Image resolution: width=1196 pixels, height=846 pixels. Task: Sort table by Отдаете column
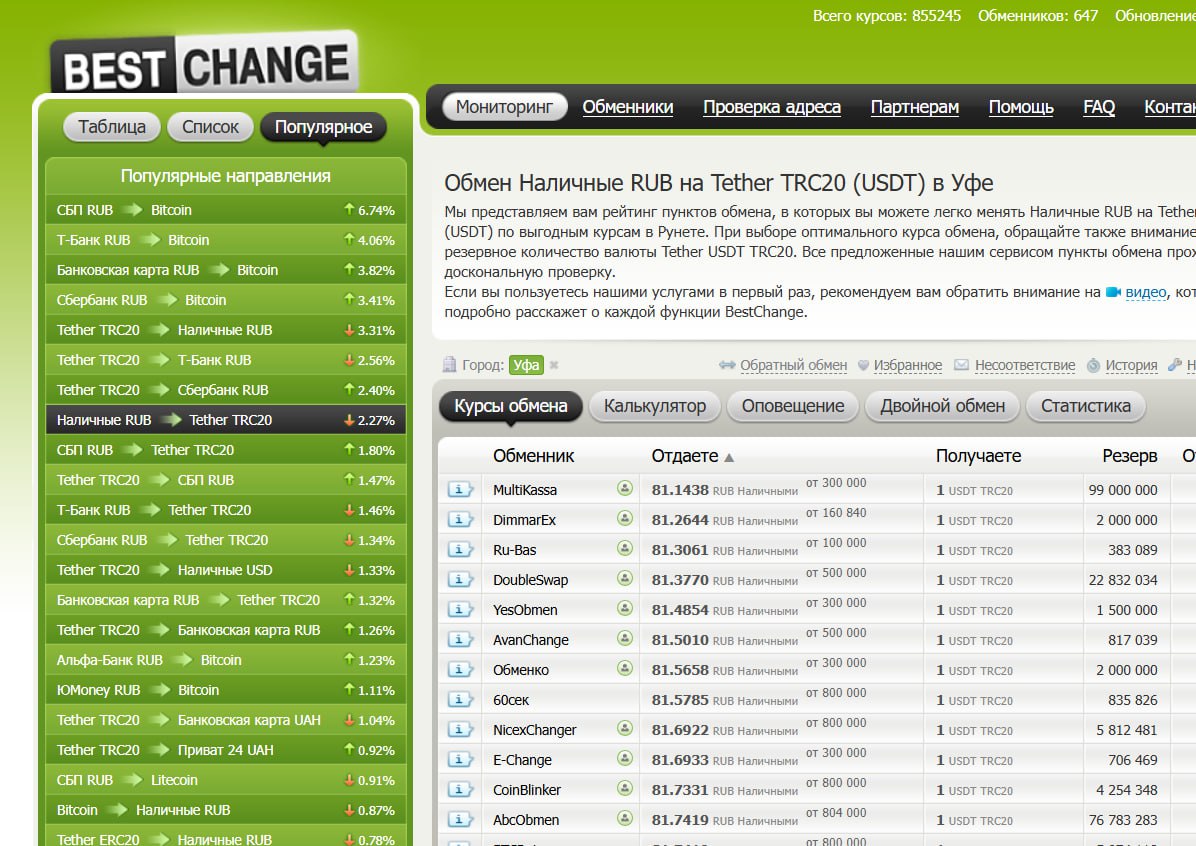point(684,456)
